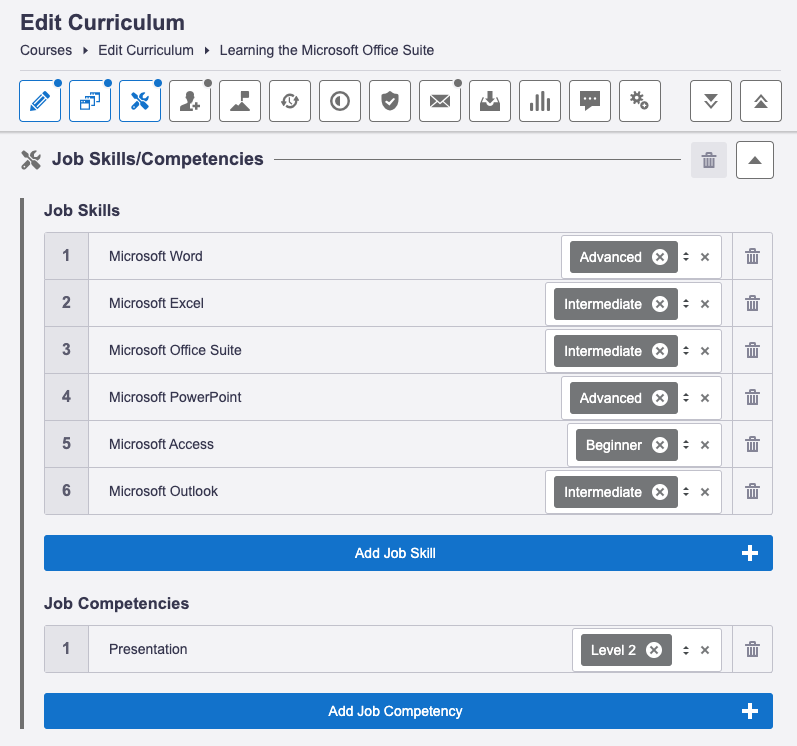Viewport: 797px width, 746px height.
Task: Clear the Microsoft Outlook level selection
Action: coord(705,492)
